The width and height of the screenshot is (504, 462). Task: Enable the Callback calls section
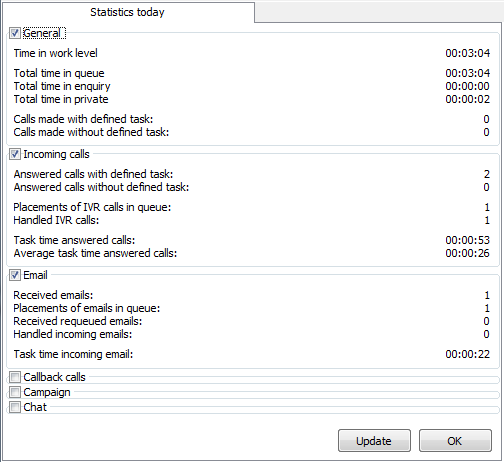15,377
